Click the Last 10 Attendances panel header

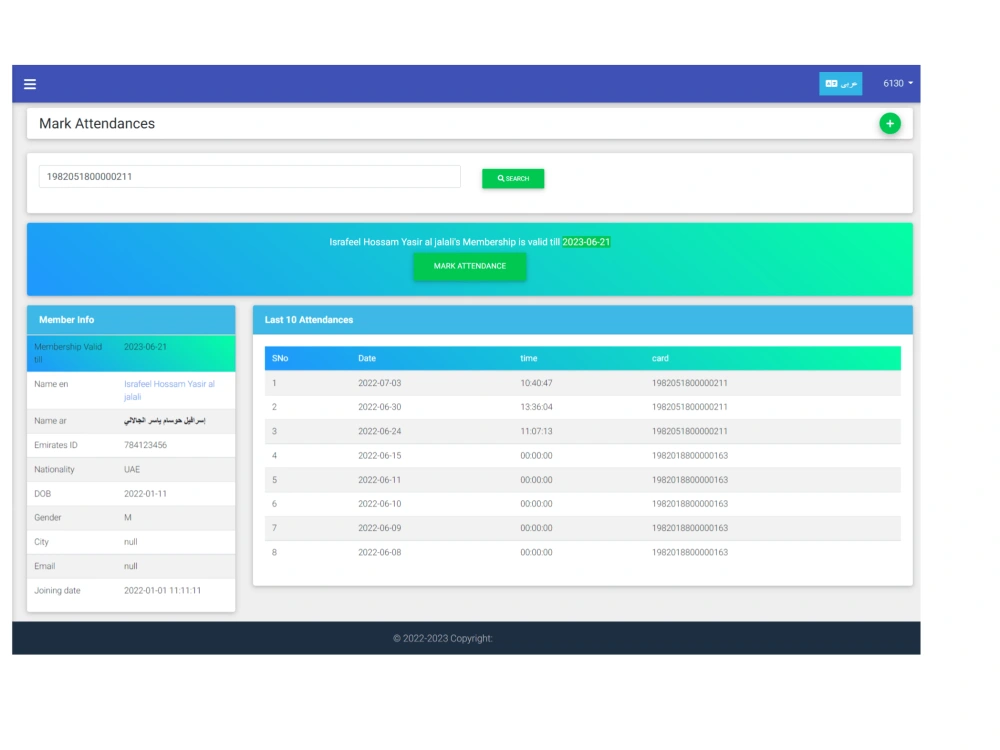(582, 320)
